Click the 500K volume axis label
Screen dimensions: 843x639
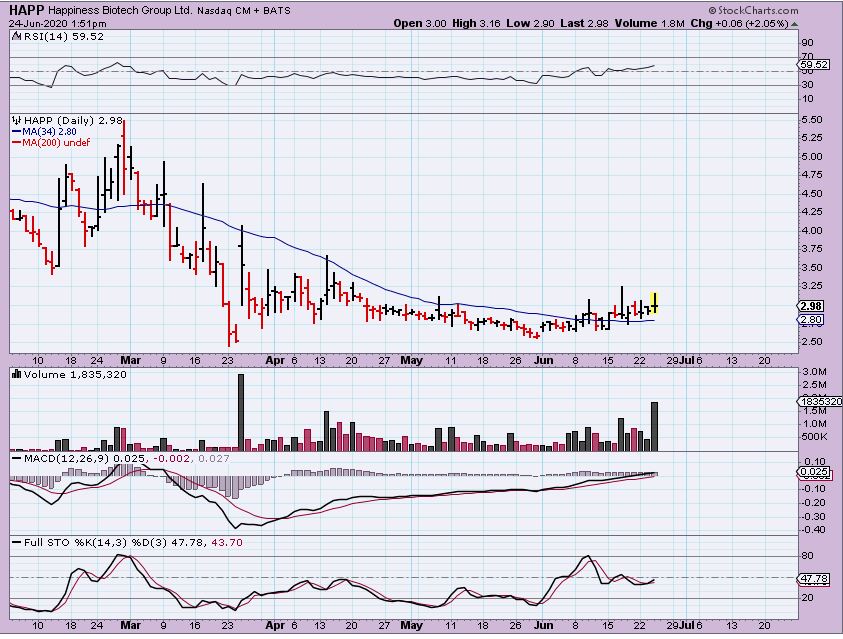pyautogui.click(x=813, y=436)
